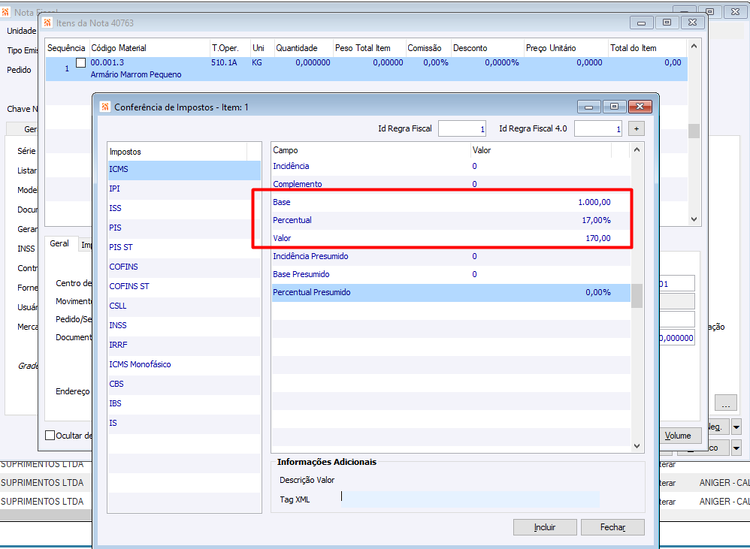Select PIS tax entry
The height and width of the screenshot is (549, 750).
[184, 228]
